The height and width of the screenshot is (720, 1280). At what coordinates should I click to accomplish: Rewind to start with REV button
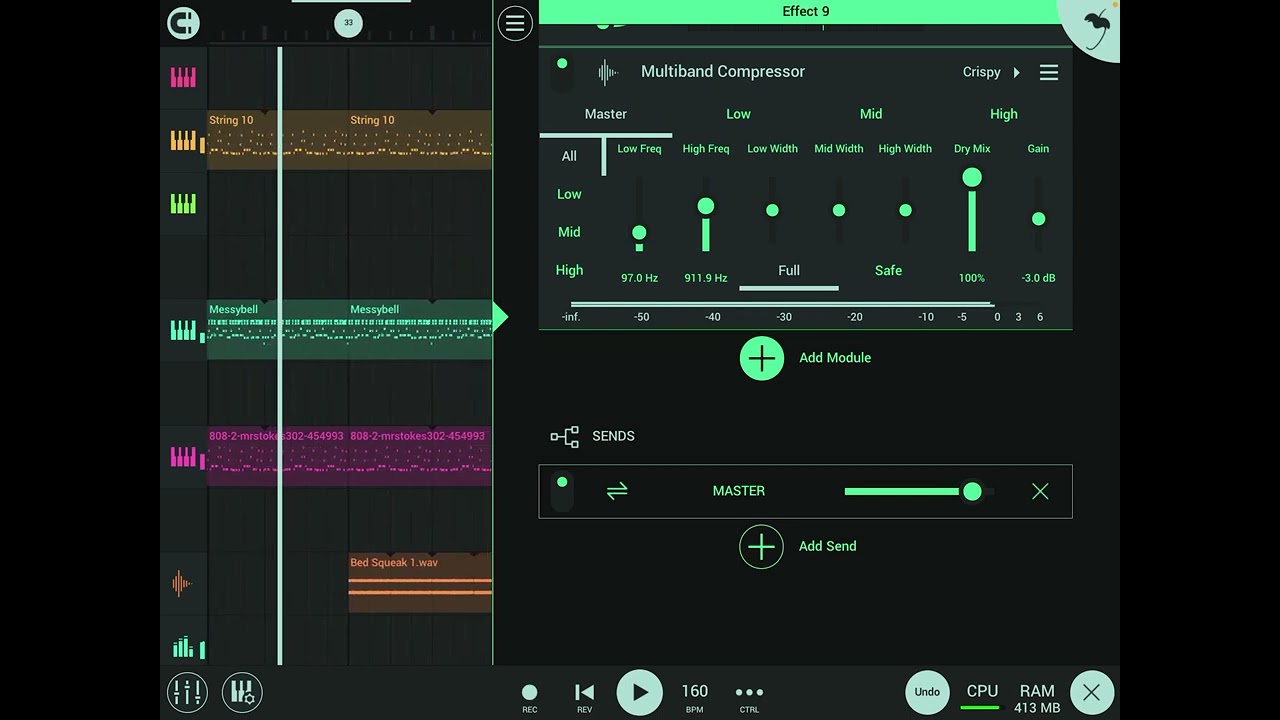(x=585, y=697)
